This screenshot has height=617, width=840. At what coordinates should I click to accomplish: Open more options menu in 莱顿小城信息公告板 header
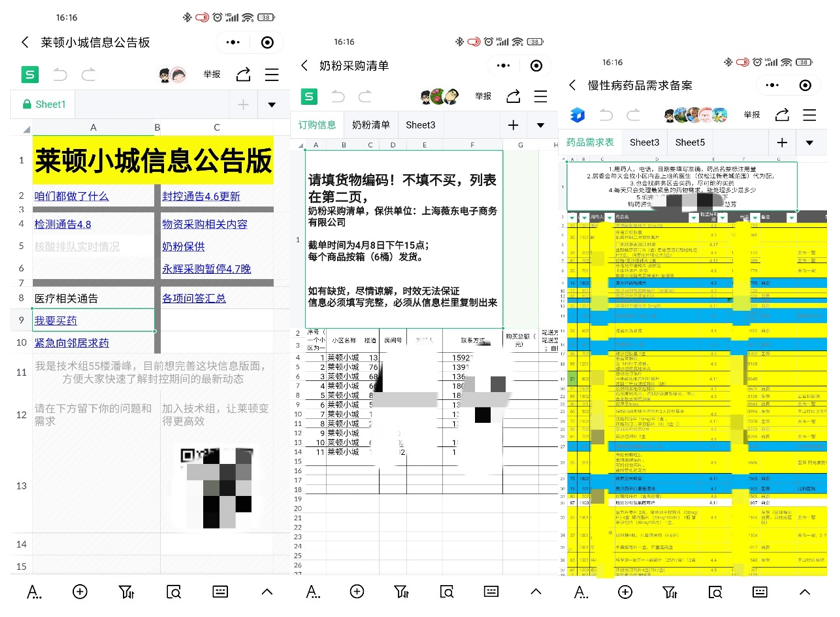tap(233, 42)
